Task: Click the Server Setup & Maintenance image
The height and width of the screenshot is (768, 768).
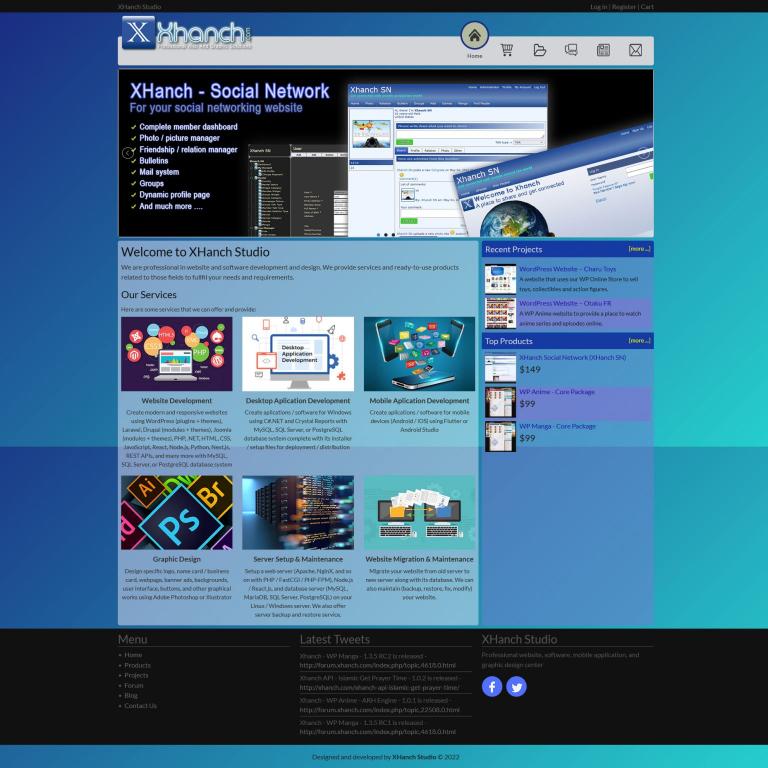Action: pyautogui.click(x=298, y=512)
